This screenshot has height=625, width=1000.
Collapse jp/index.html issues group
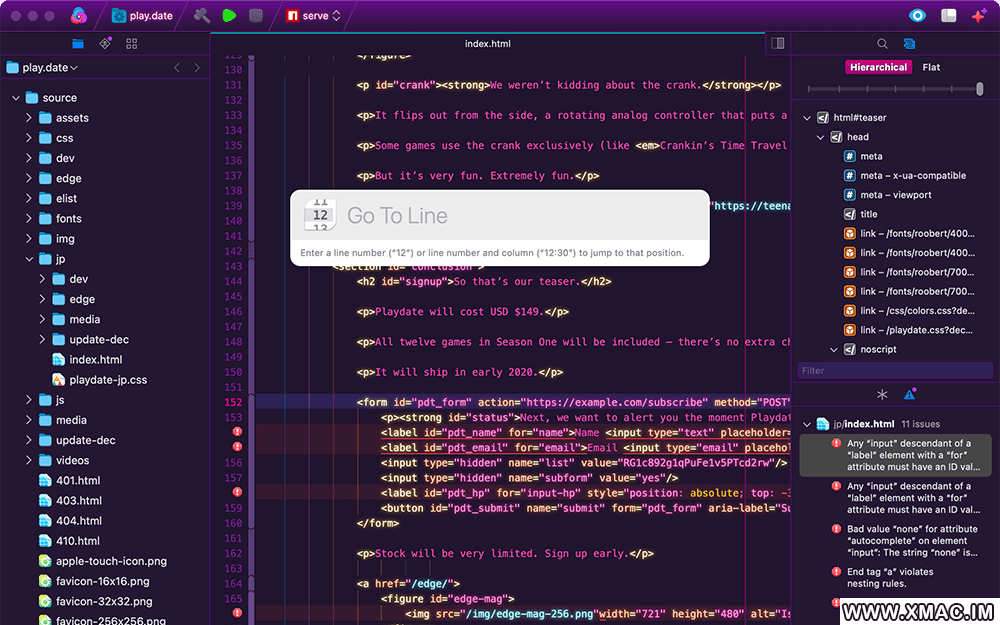(807, 424)
